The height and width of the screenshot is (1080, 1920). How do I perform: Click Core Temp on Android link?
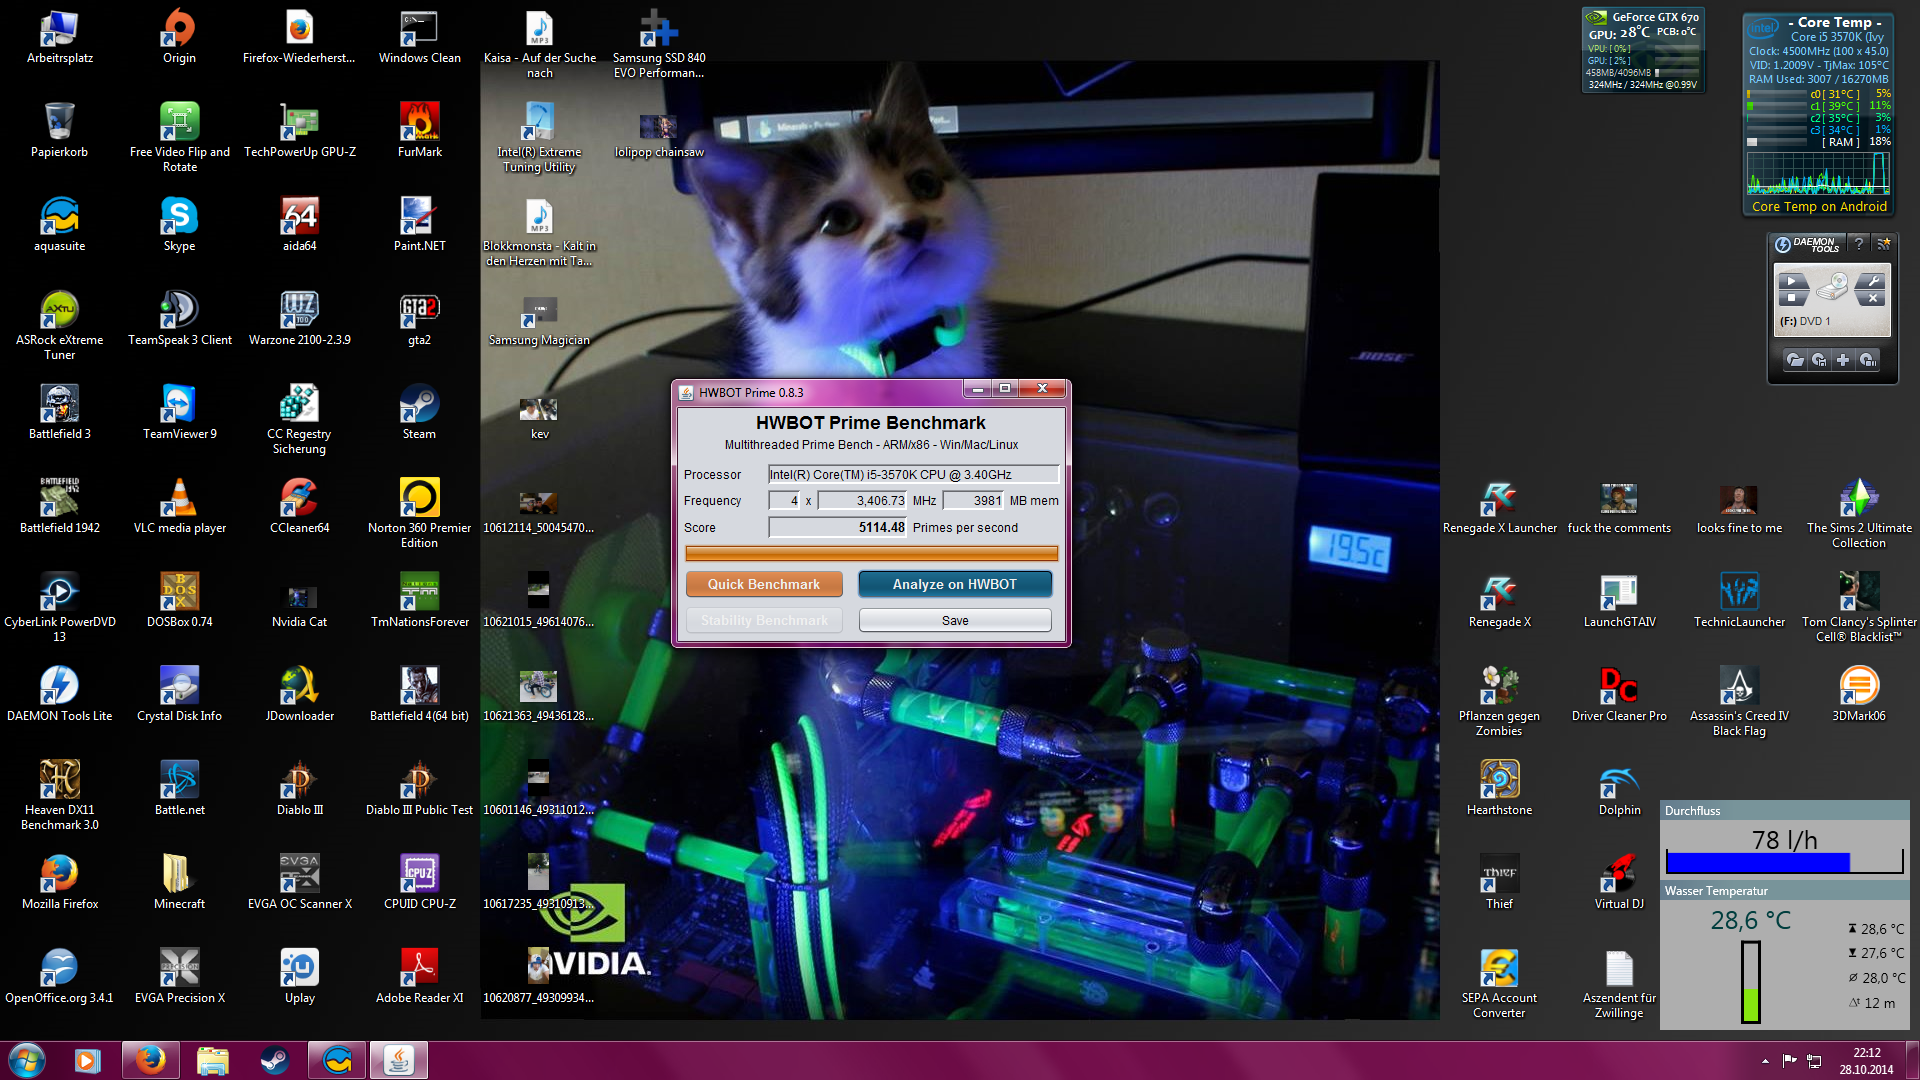1819,206
